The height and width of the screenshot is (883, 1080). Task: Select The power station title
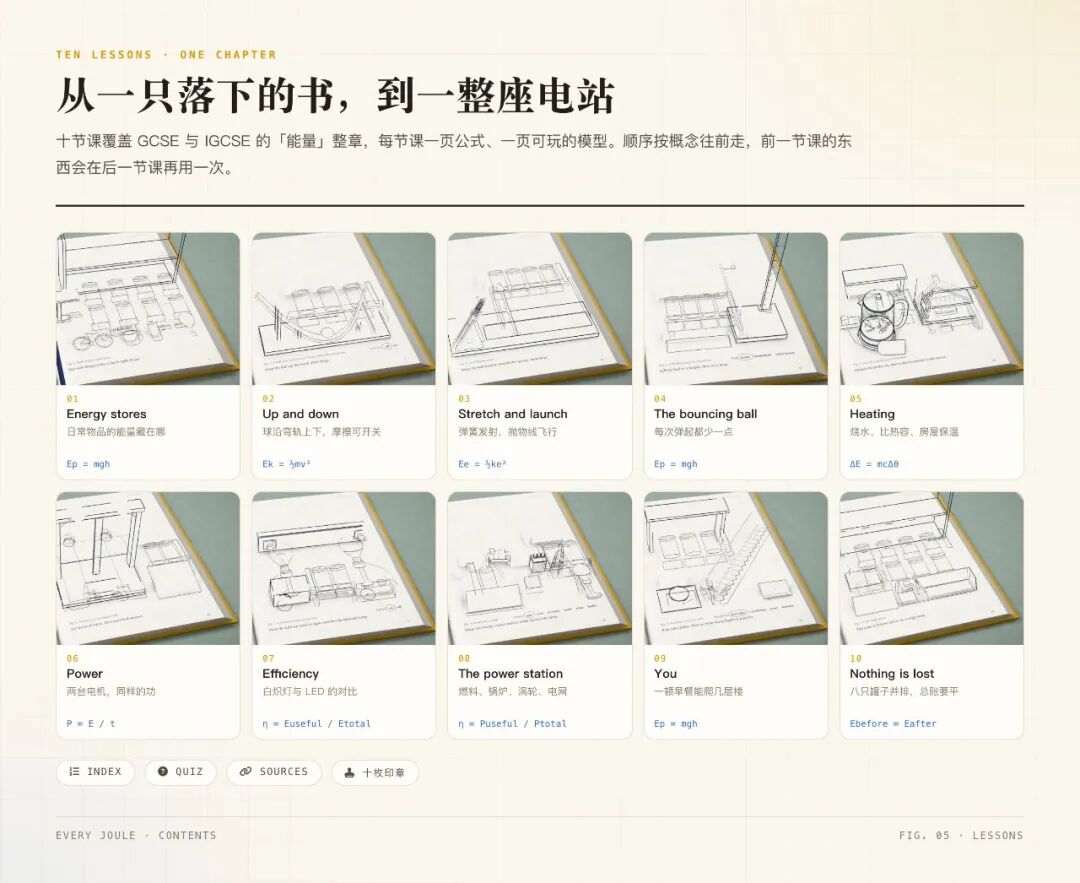(x=510, y=674)
